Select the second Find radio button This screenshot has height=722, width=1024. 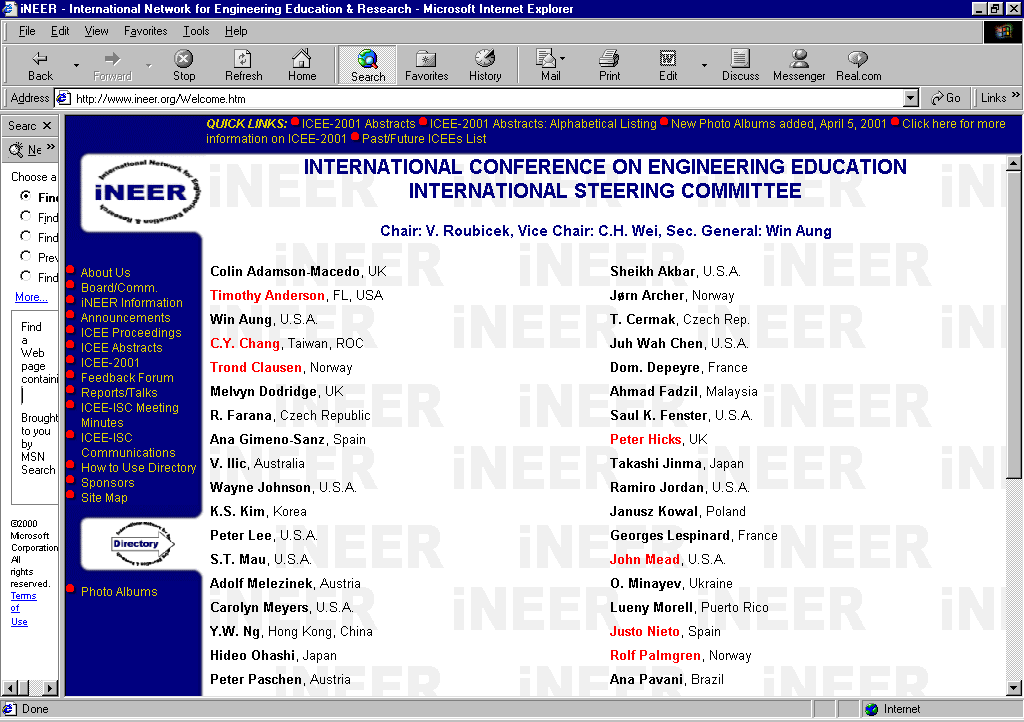pyautogui.click(x=25, y=215)
